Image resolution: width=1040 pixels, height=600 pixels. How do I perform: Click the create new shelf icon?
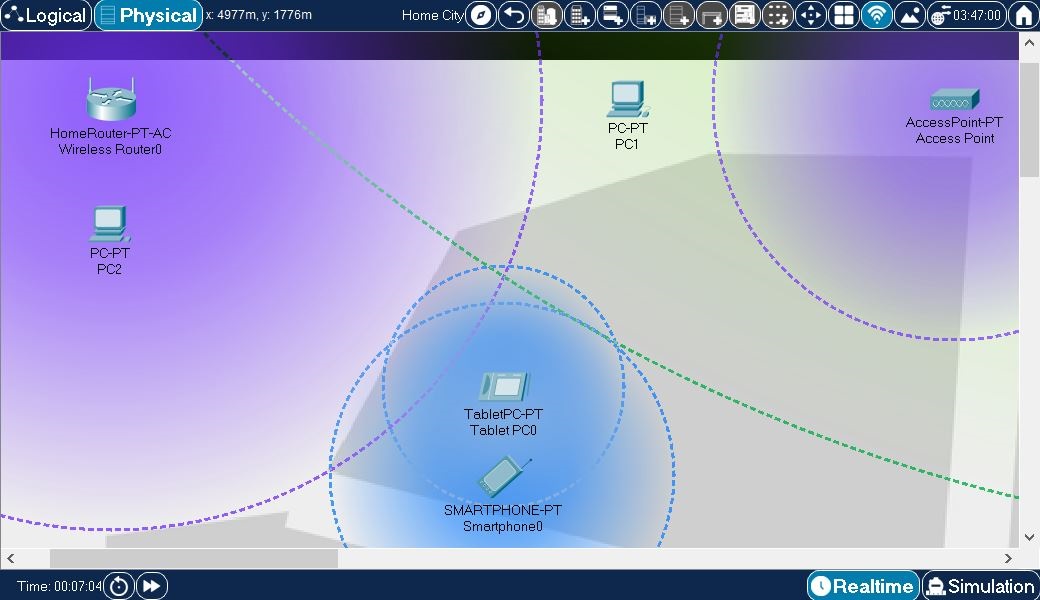[x=679, y=15]
